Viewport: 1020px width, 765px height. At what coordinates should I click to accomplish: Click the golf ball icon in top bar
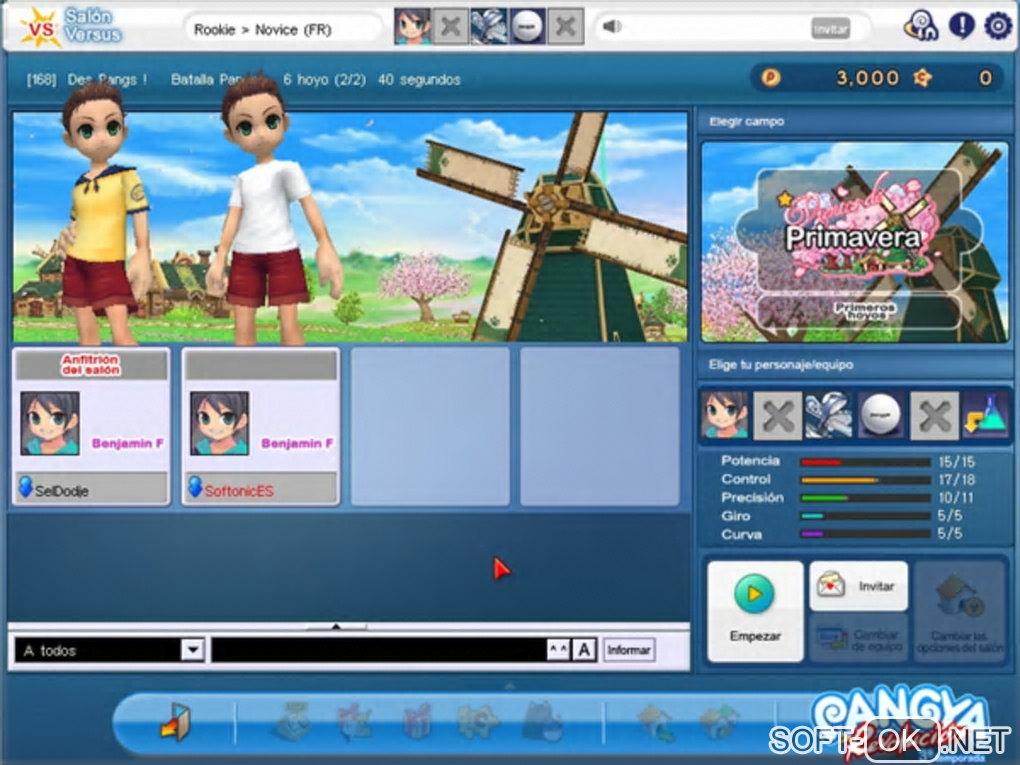[527, 27]
